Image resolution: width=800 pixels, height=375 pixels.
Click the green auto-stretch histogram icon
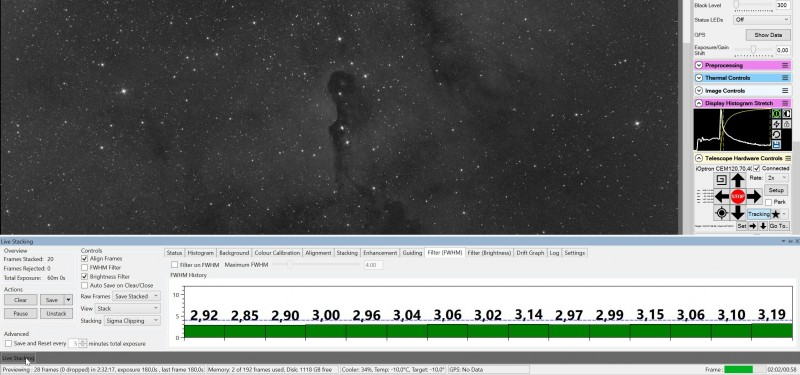click(776, 114)
